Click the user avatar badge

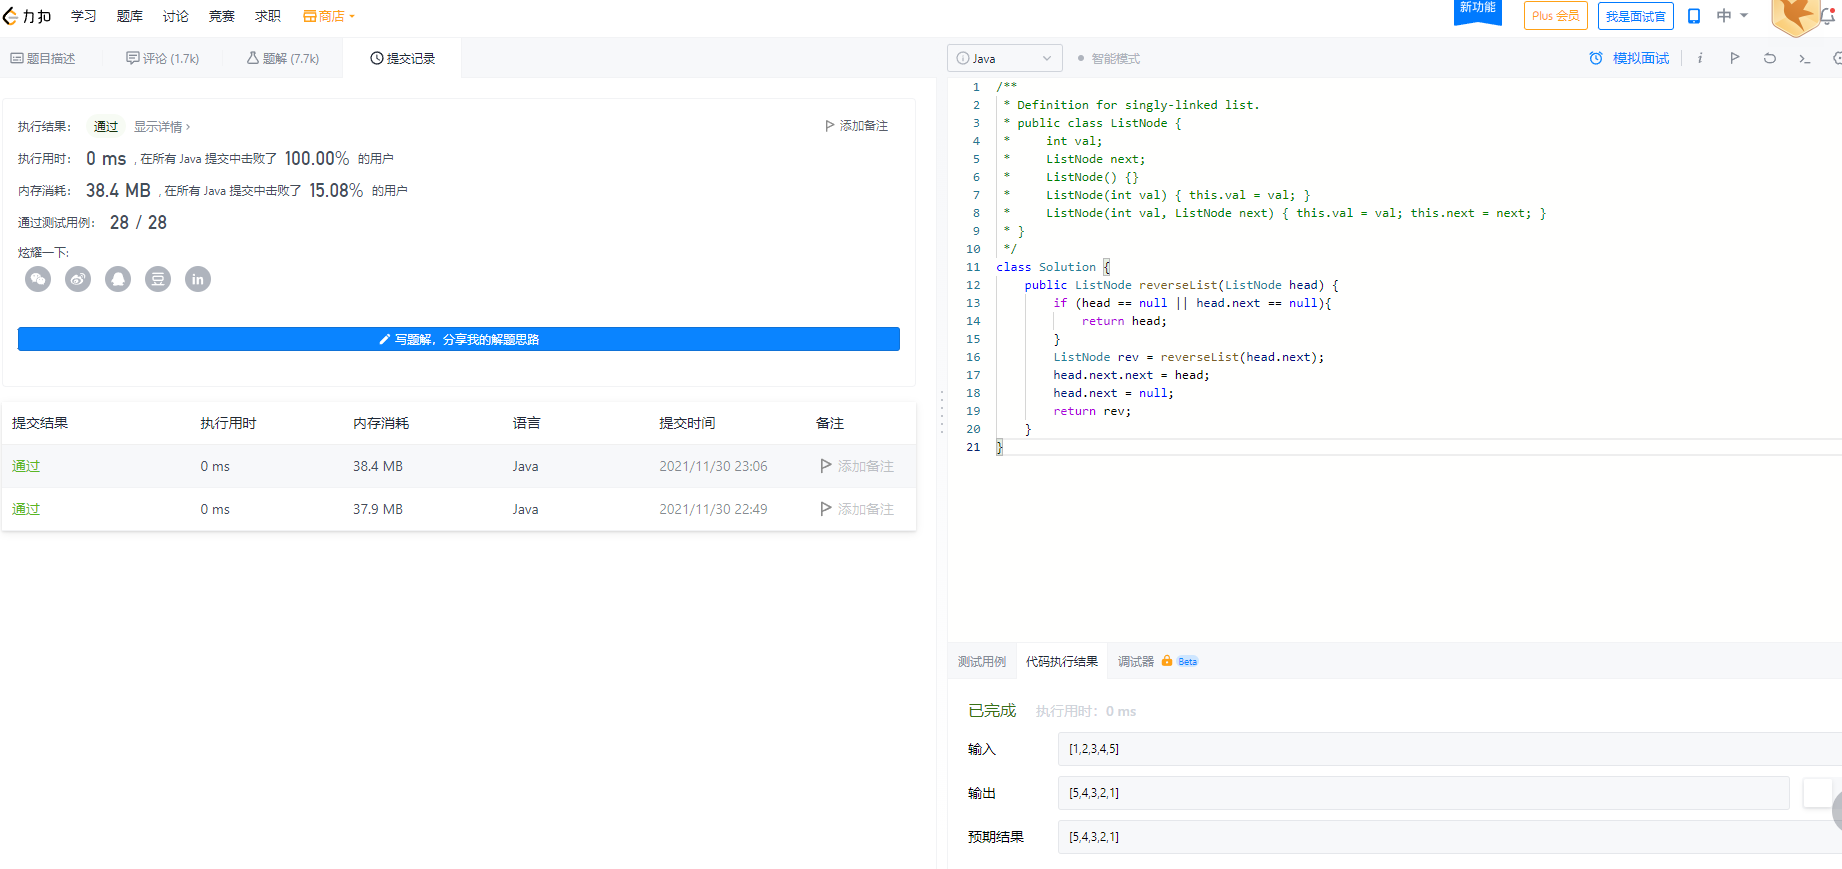pos(1794,16)
